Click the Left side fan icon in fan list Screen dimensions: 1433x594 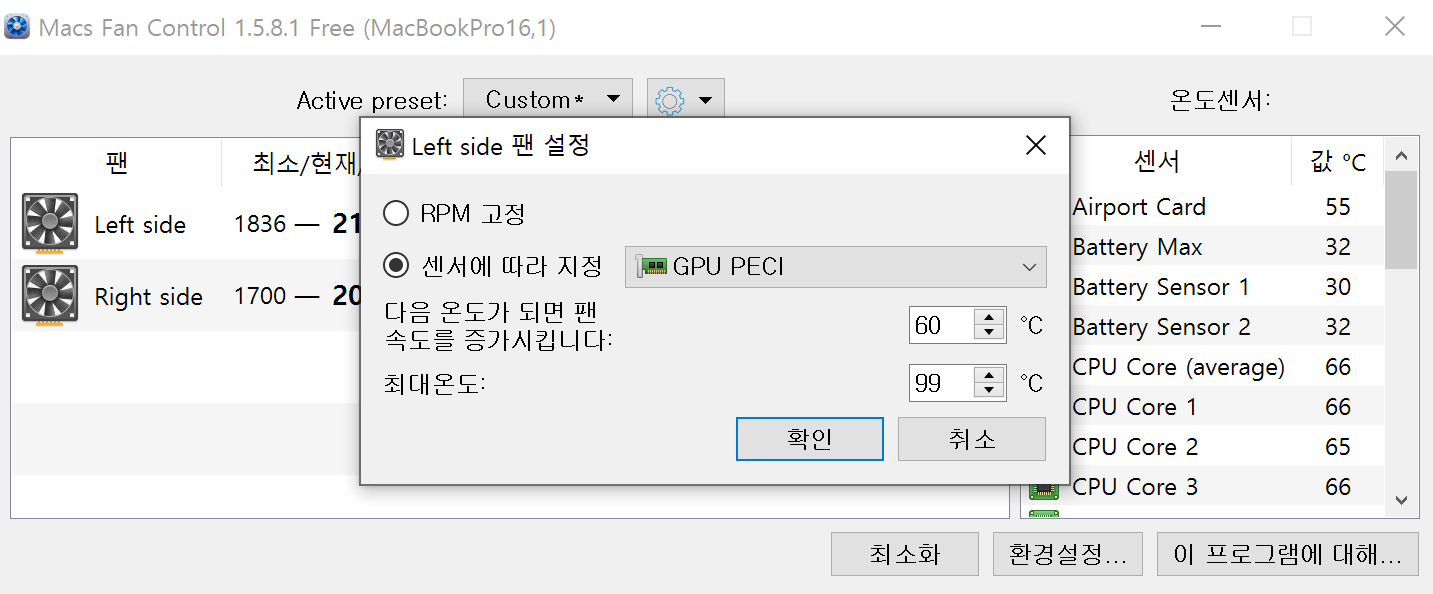click(50, 222)
